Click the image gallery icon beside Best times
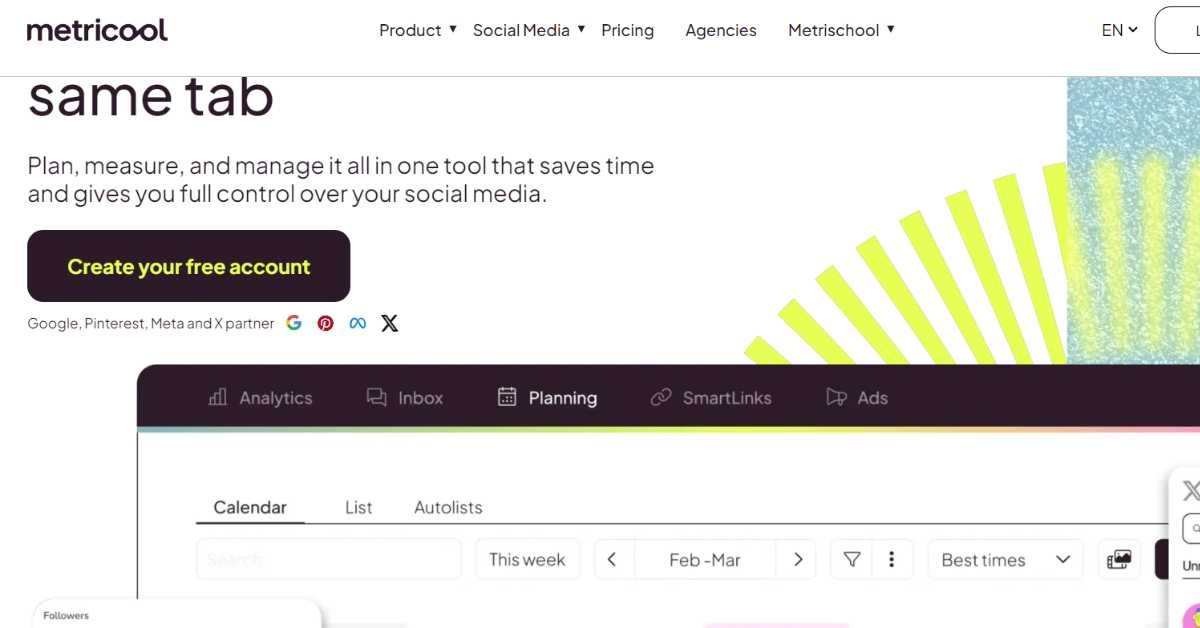This screenshot has width=1200, height=628. [x=1120, y=560]
